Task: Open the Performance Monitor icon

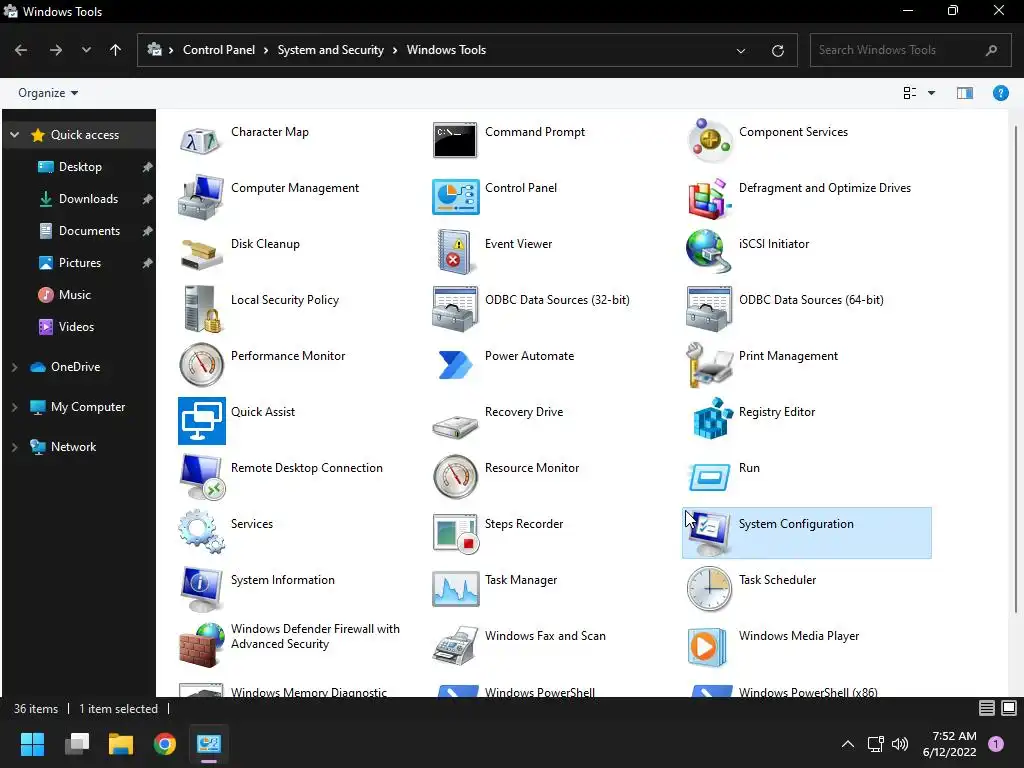Action: (201, 364)
